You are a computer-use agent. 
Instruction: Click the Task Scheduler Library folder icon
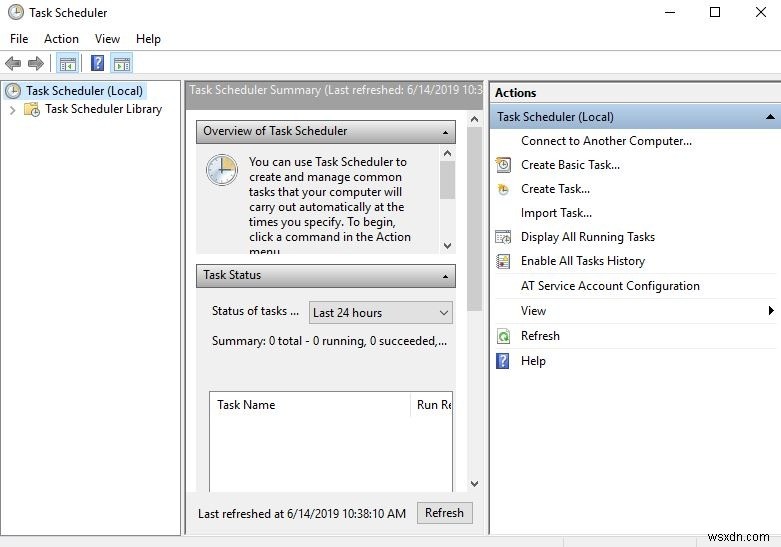[32, 109]
